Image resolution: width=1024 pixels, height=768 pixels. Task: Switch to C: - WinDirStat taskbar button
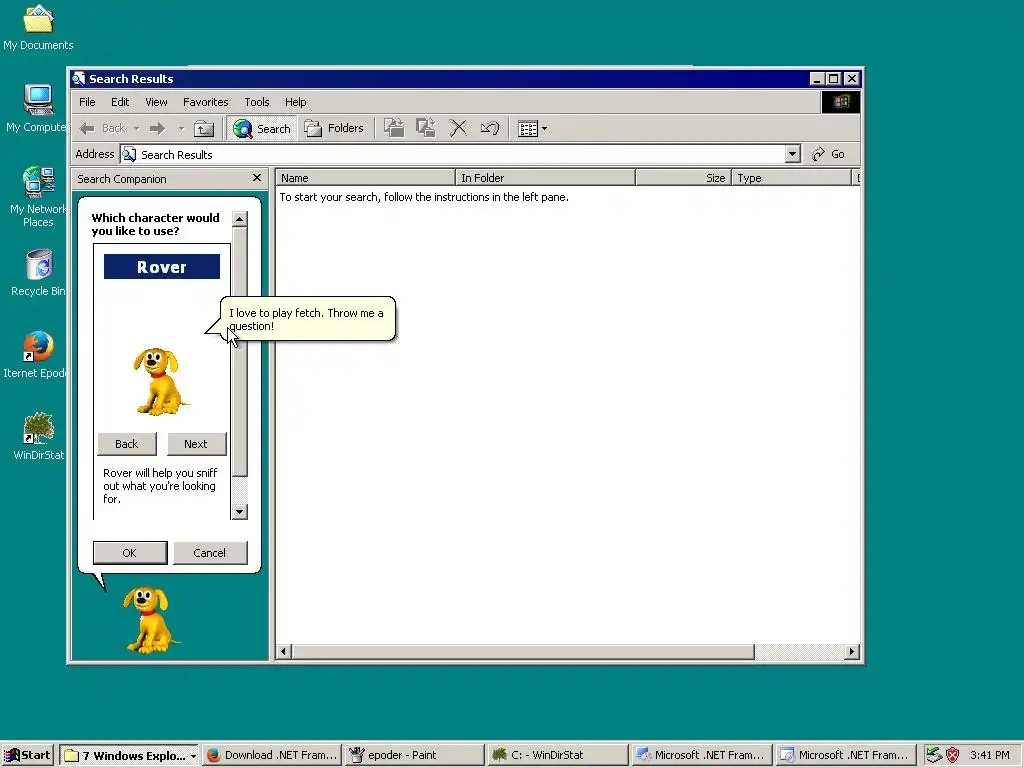pos(558,756)
